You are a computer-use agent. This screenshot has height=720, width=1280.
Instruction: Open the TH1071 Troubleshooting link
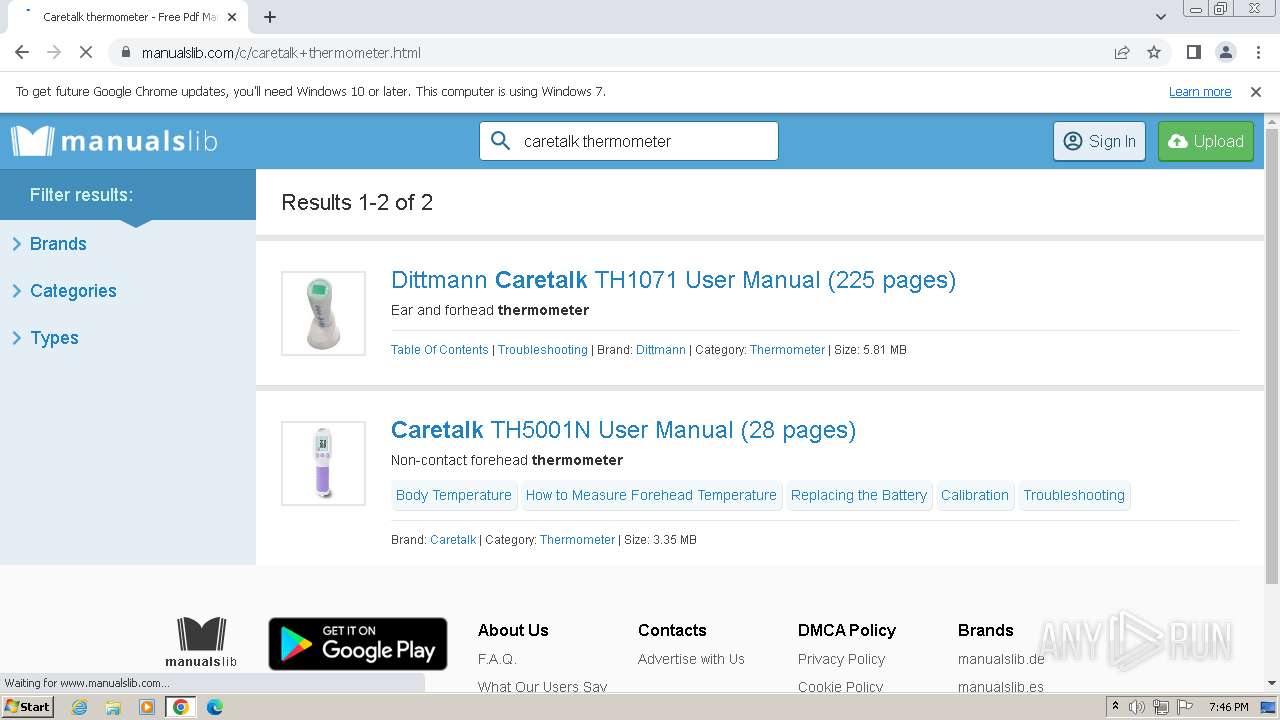pyautogui.click(x=543, y=350)
